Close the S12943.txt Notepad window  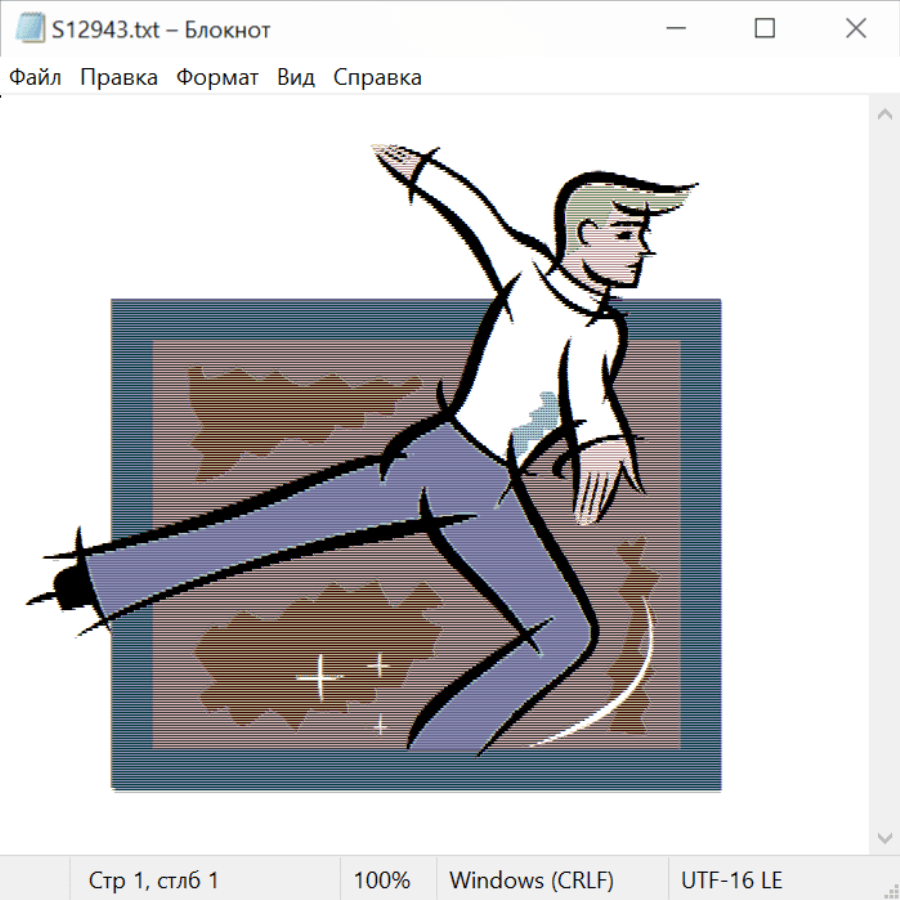(x=856, y=30)
